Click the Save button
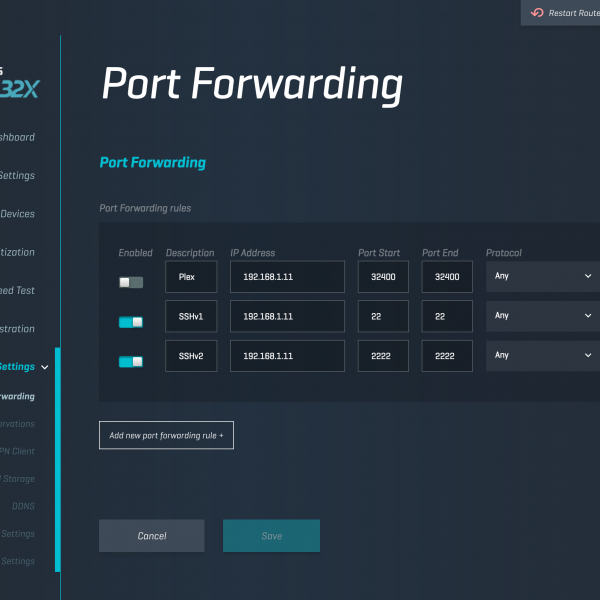 [271, 536]
